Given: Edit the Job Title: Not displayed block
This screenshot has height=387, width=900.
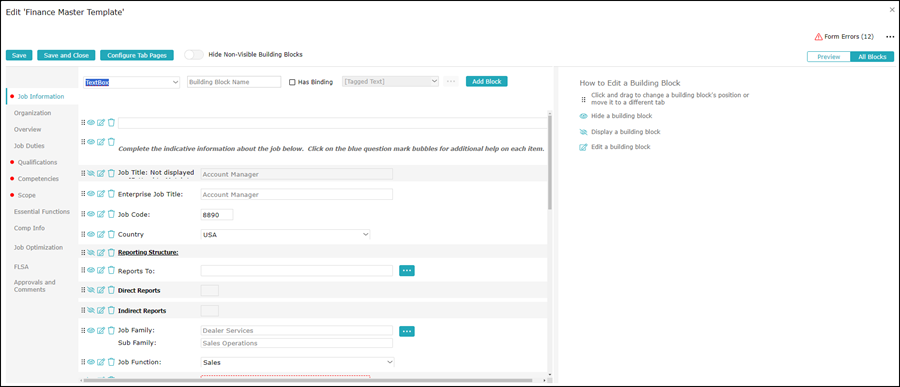Looking at the screenshot, I should (101, 173).
